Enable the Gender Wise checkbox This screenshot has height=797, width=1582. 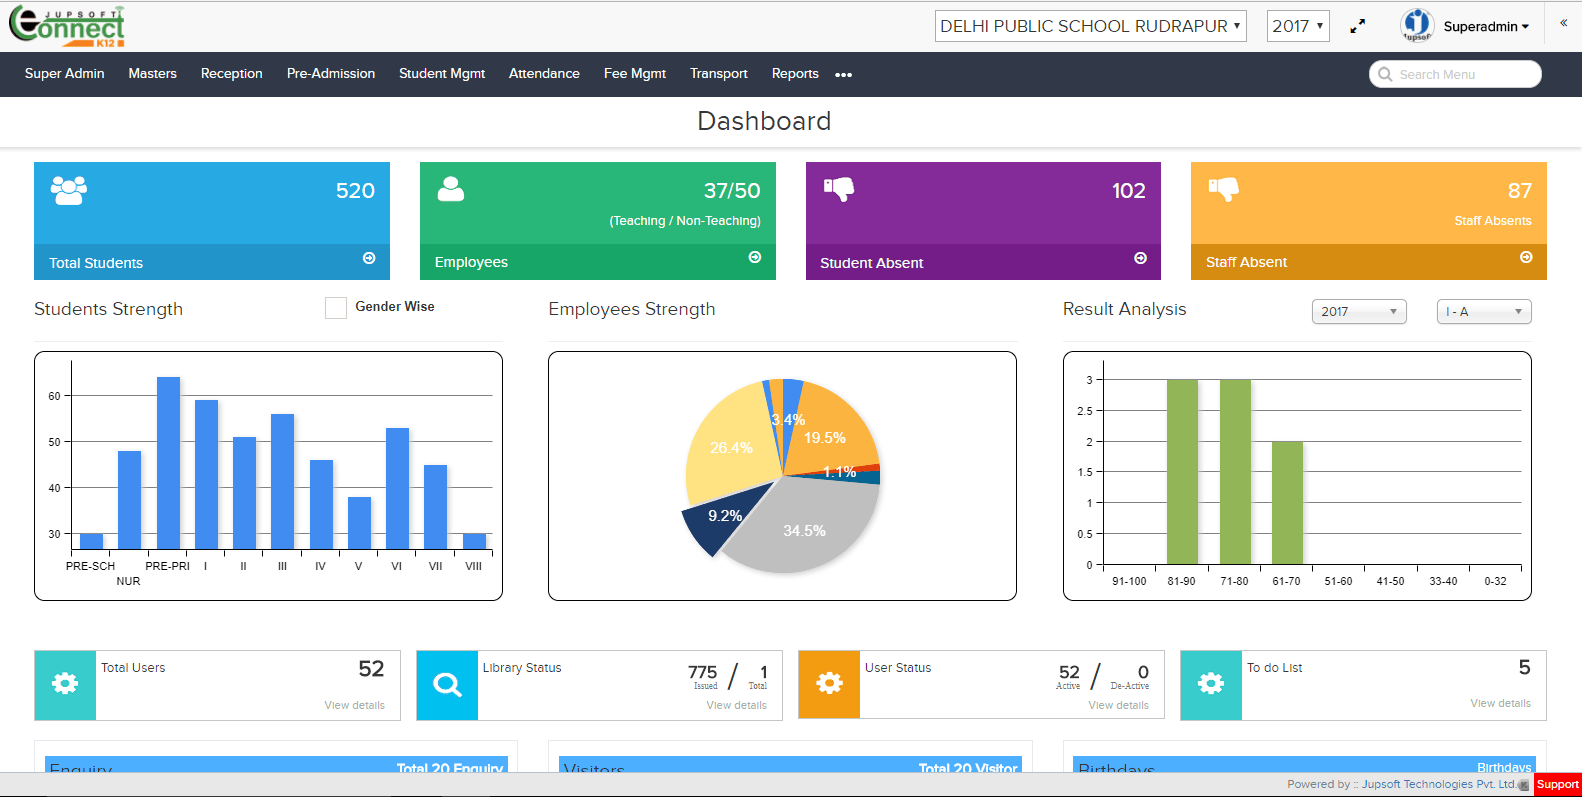(336, 308)
